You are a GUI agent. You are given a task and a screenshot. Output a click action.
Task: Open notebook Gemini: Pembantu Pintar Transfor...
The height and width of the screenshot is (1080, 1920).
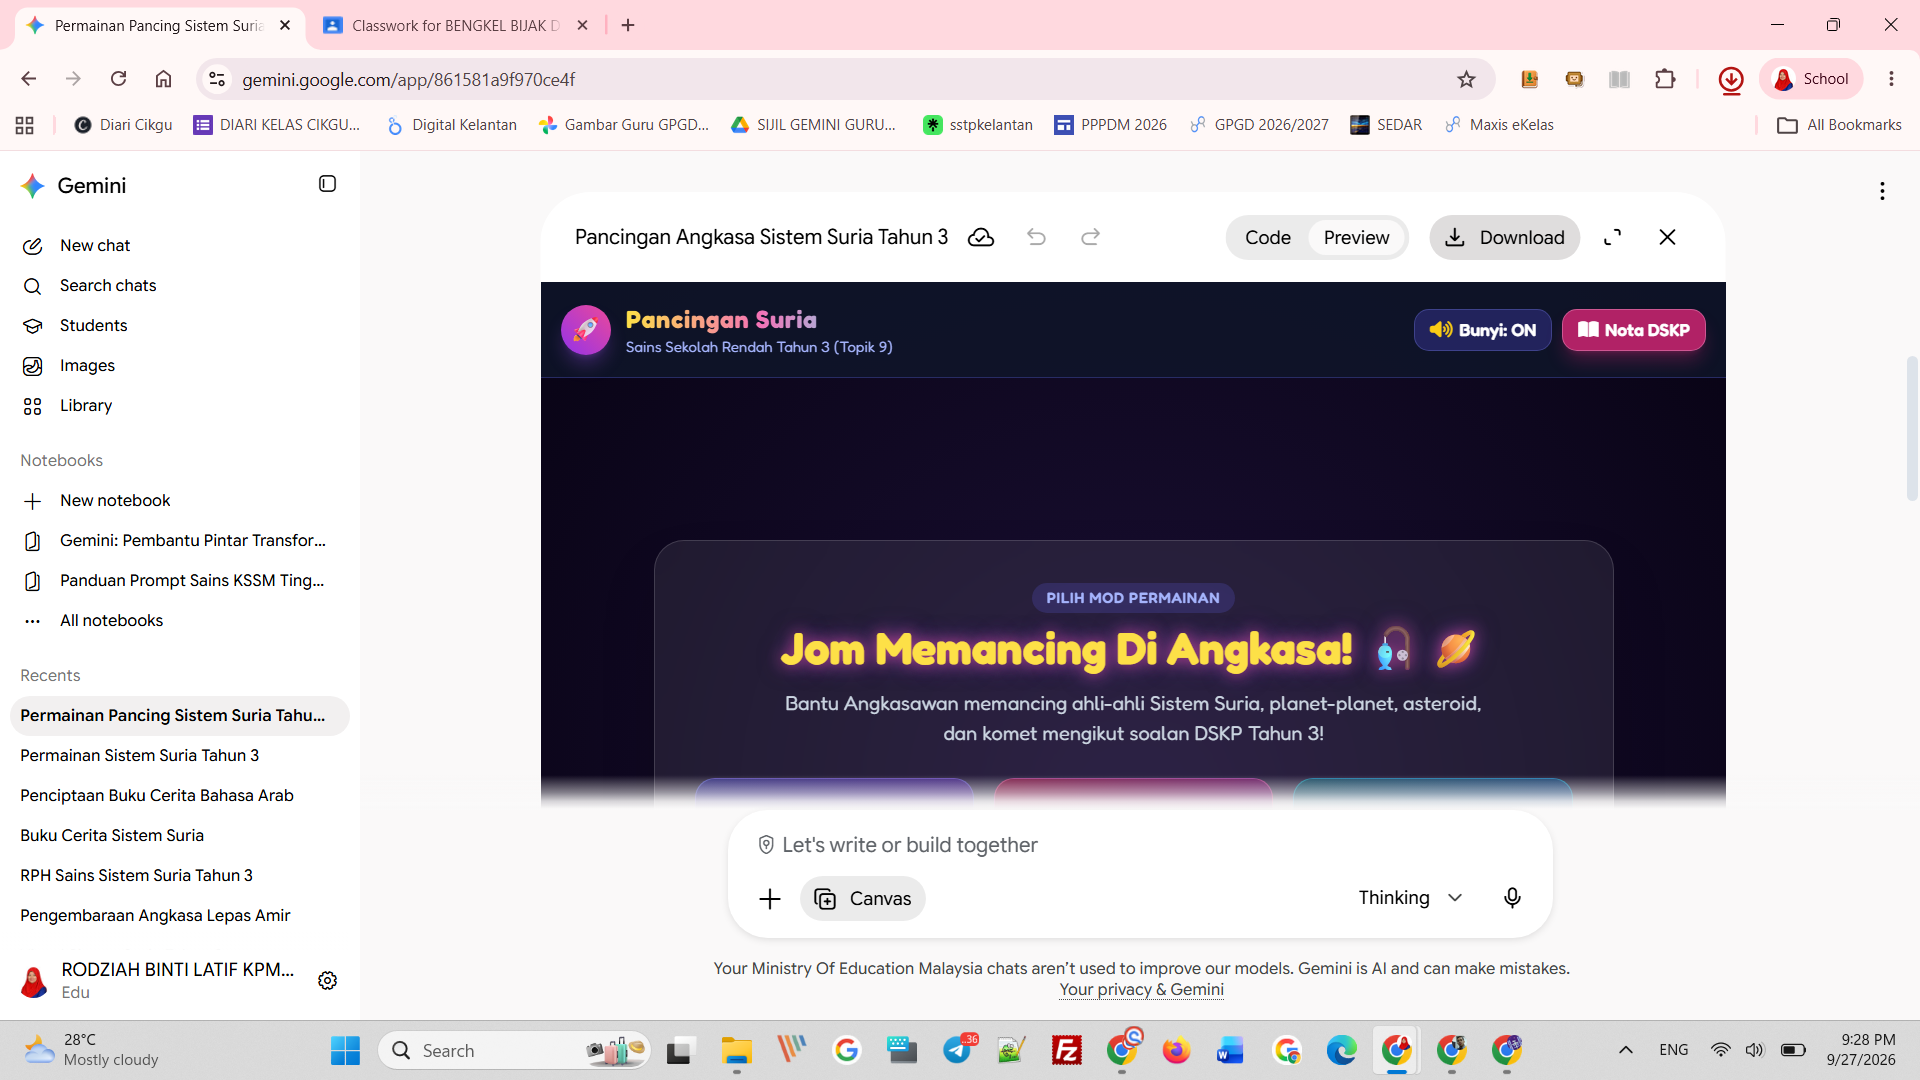click(180, 541)
